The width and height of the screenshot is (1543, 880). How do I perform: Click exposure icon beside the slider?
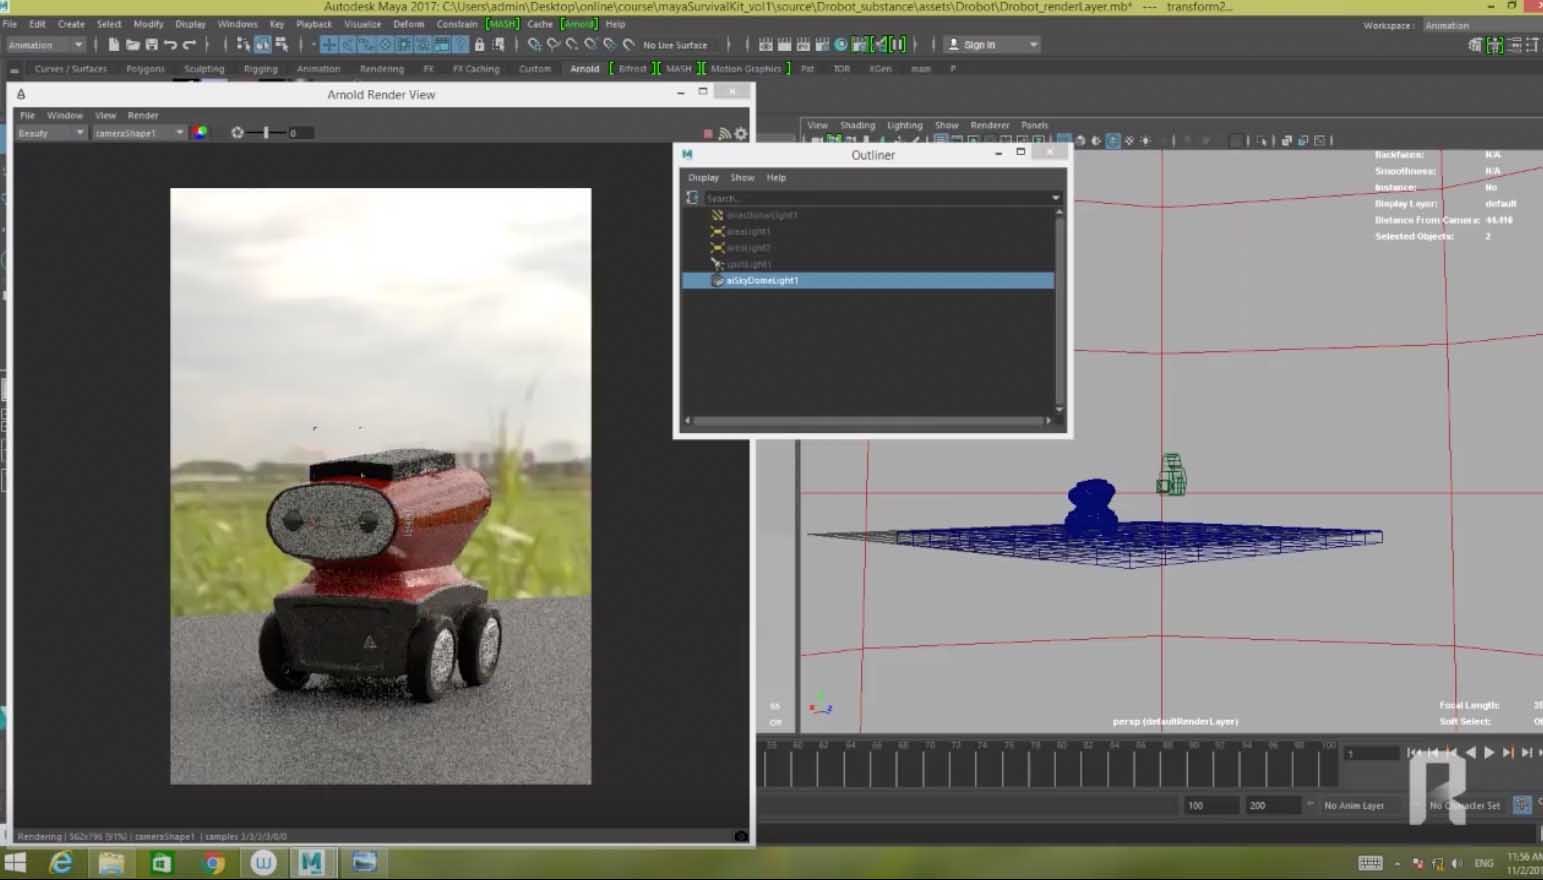(x=237, y=132)
